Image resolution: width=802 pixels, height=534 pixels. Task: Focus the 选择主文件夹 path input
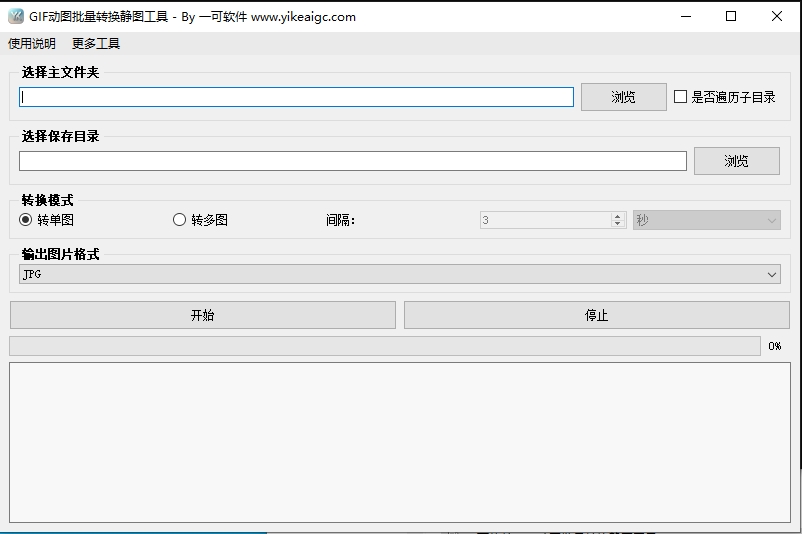[296, 97]
